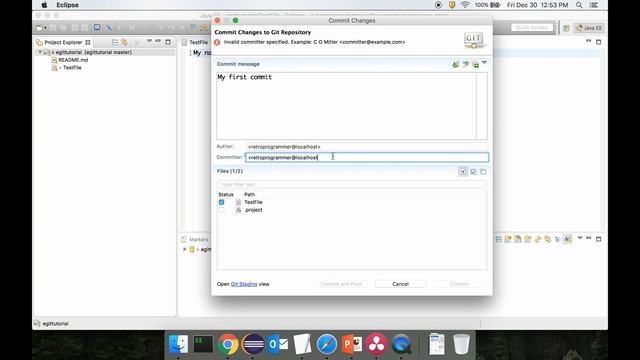Maximize the editor area
The width and height of the screenshot is (640, 360).
(x=598, y=42)
